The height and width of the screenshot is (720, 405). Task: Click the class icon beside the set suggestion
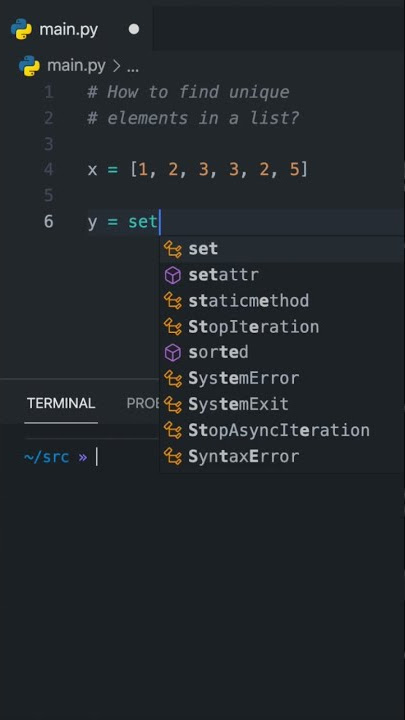click(x=173, y=249)
